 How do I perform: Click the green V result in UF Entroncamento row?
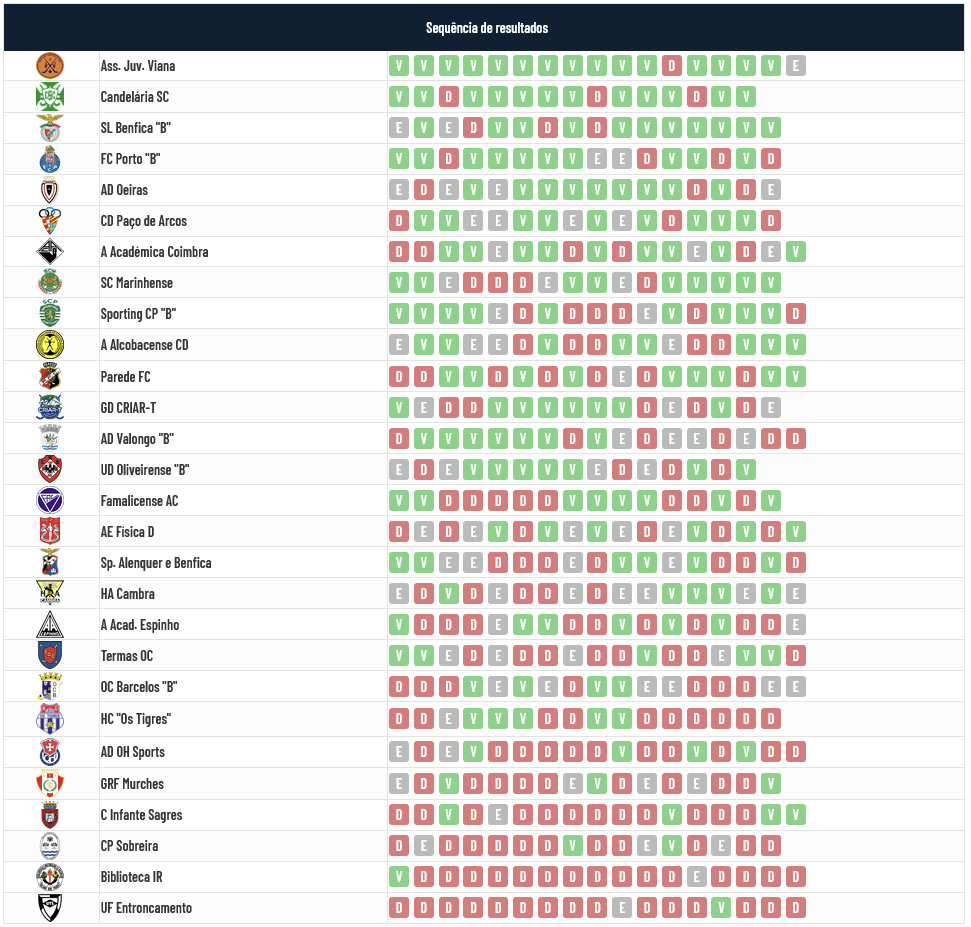point(721,908)
